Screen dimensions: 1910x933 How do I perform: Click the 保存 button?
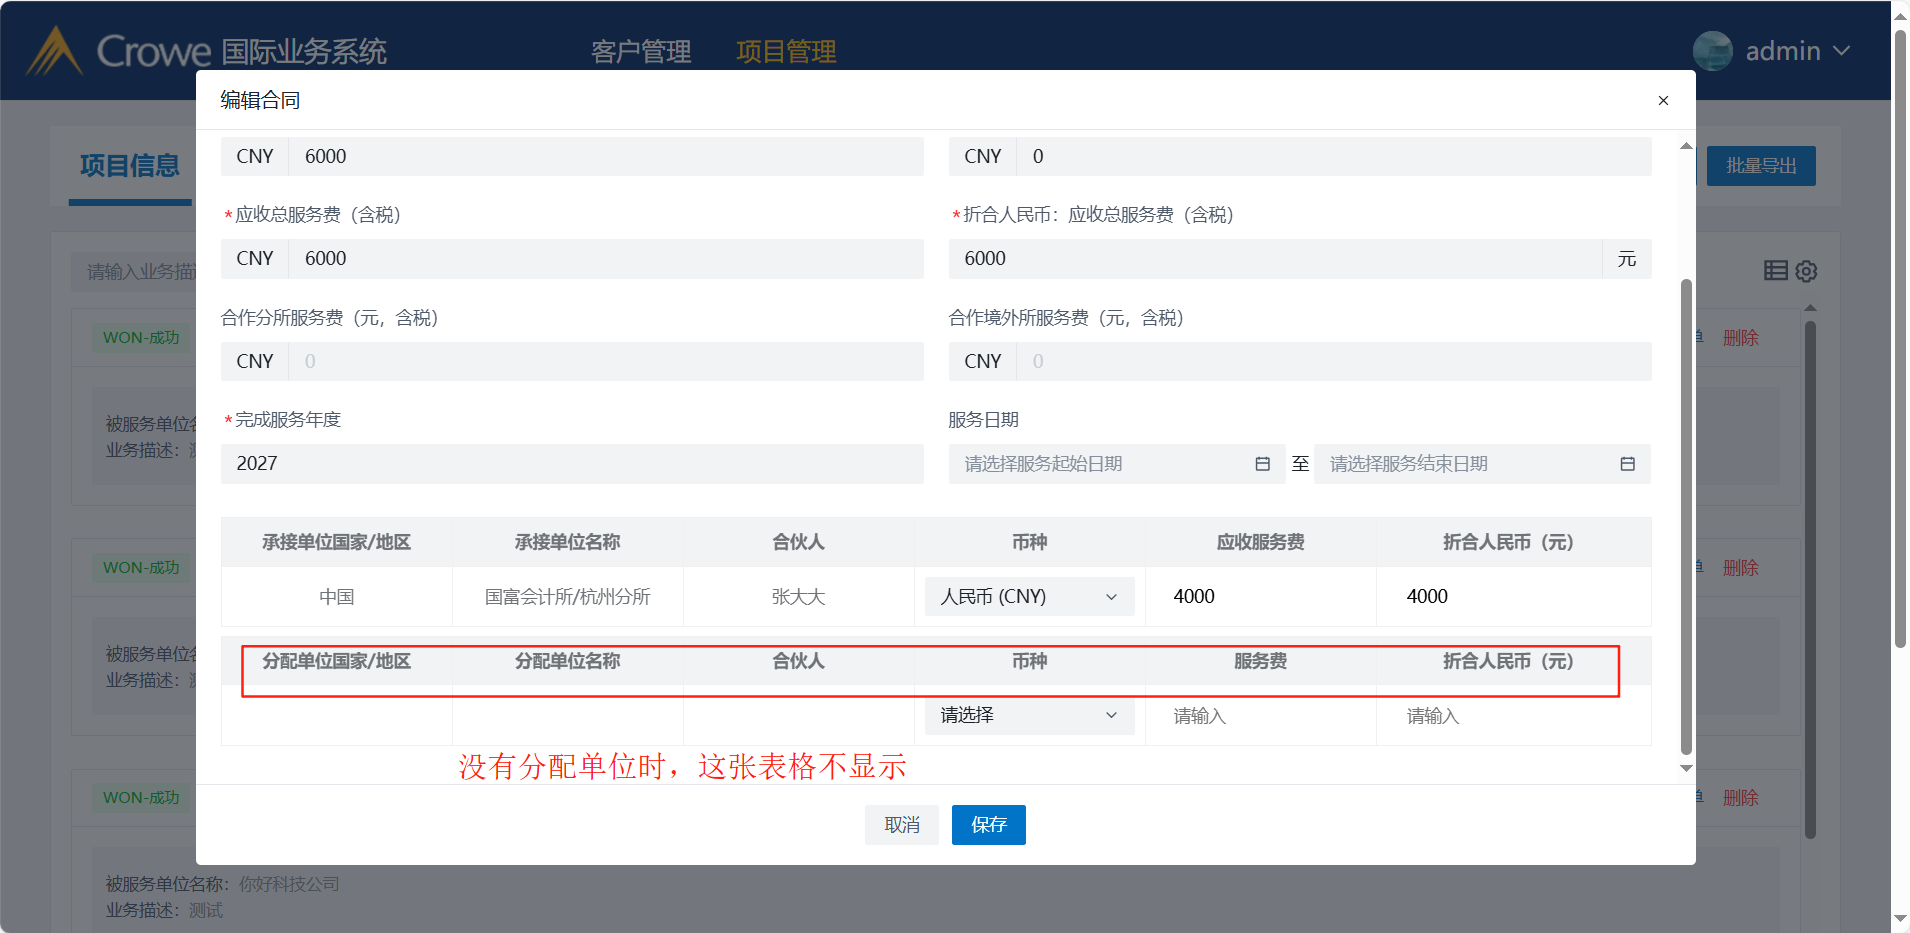point(988,825)
